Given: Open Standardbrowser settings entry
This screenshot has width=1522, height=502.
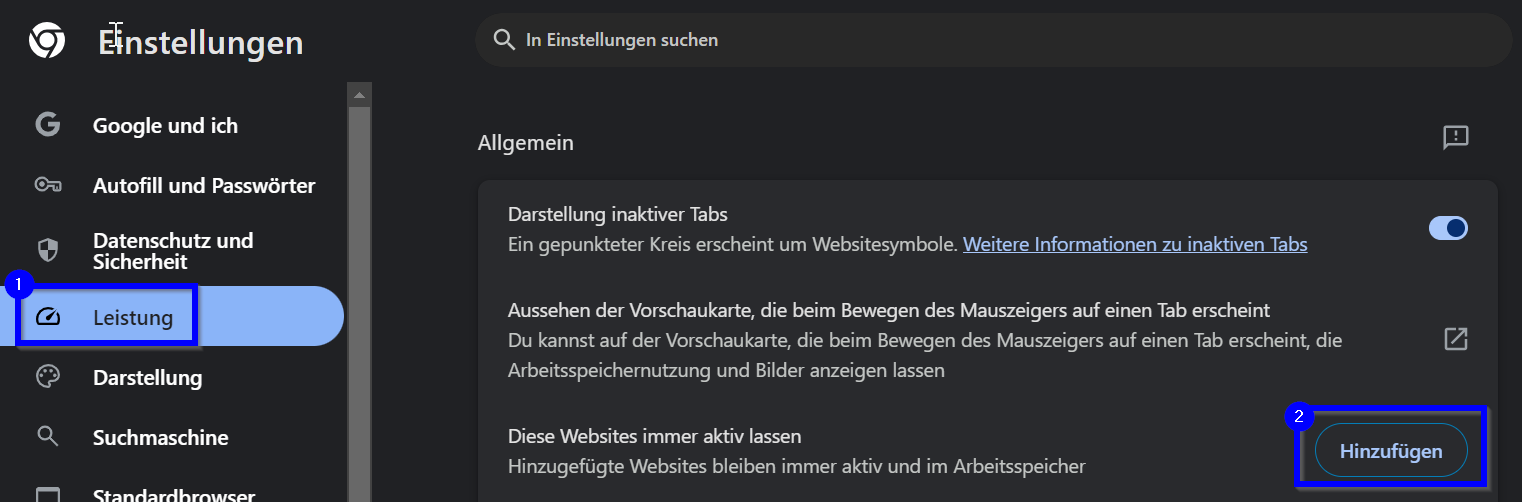Looking at the screenshot, I should (173, 494).
